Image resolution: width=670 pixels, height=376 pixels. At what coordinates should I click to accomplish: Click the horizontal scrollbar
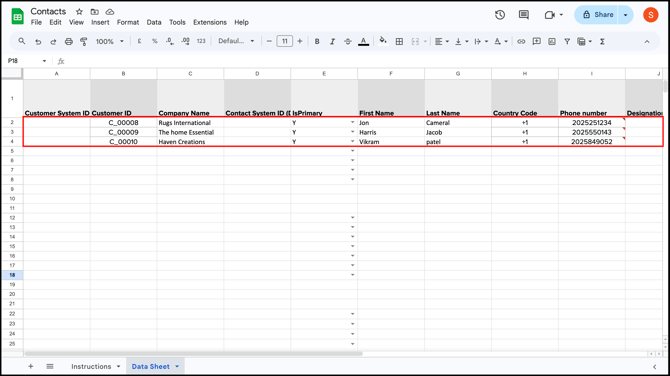(x=194, y=354)
